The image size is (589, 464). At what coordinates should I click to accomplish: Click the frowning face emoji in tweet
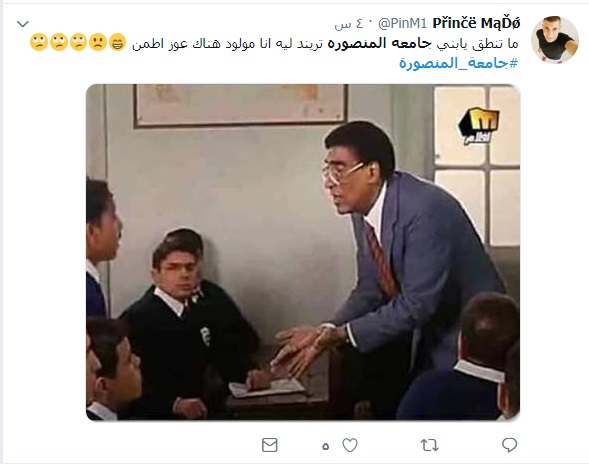click(x=98, y=42)
